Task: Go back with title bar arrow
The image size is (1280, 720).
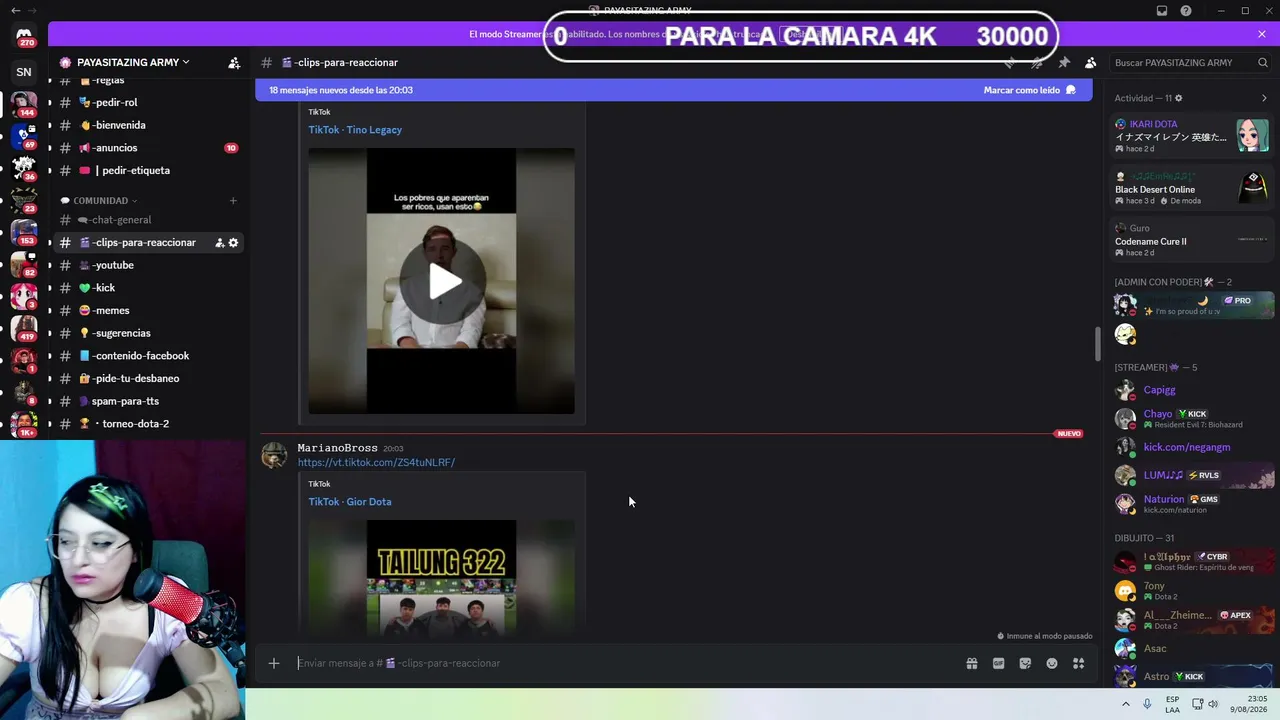Action: point(15,10)
